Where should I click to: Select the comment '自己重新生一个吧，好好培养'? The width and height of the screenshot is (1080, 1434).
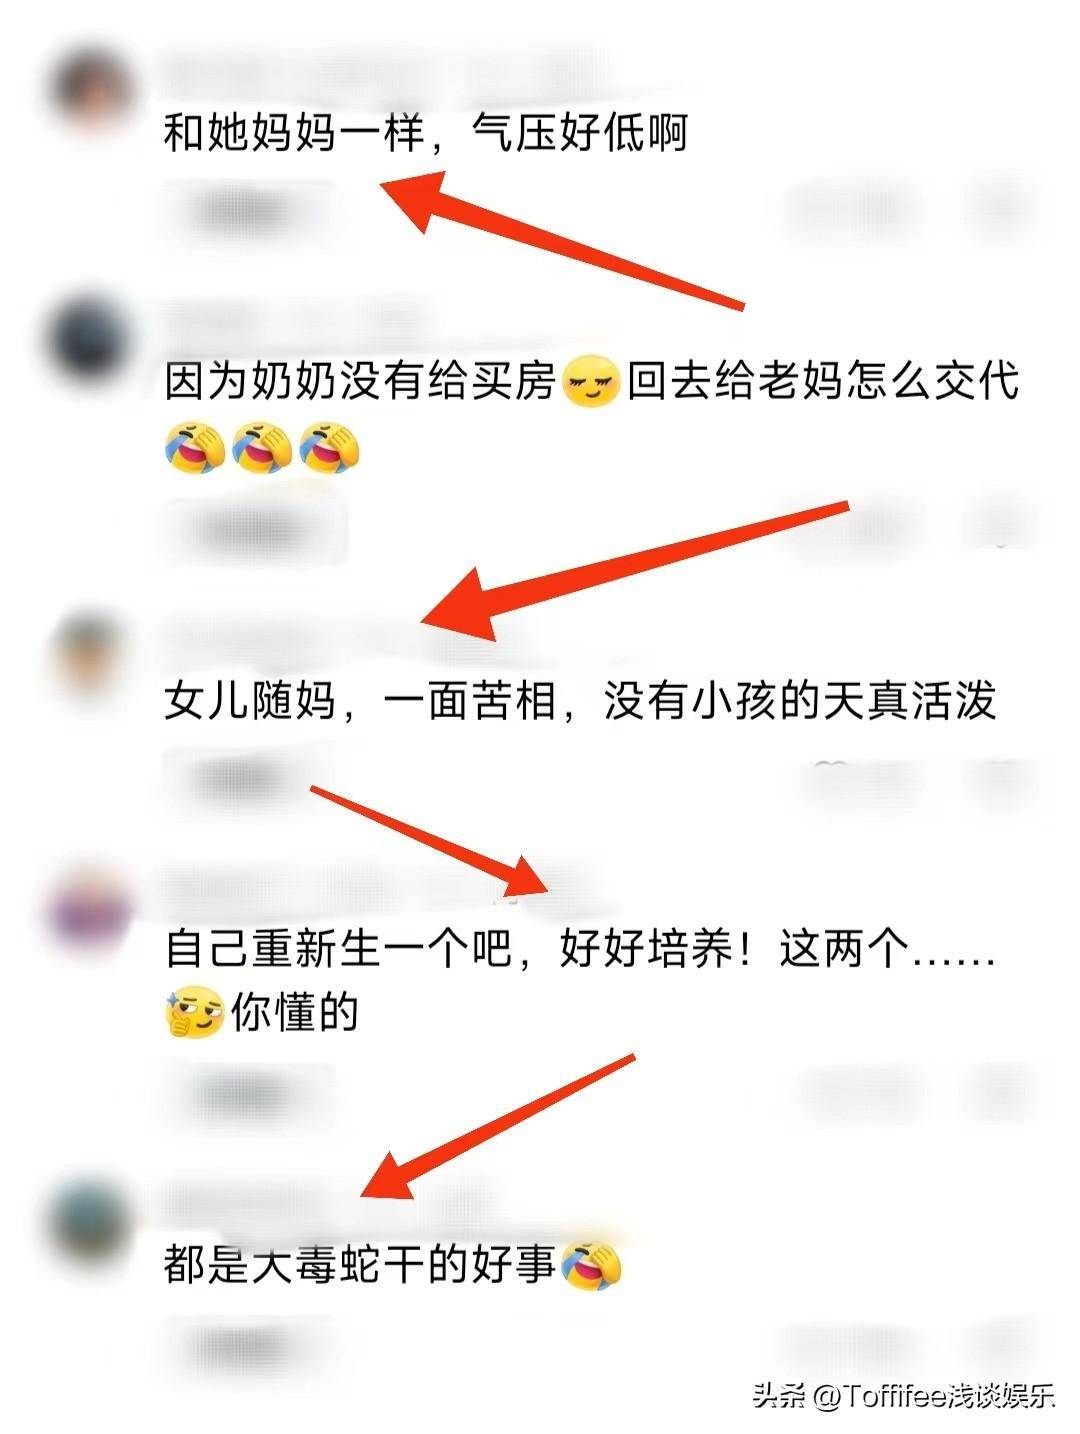coord(581,981)
